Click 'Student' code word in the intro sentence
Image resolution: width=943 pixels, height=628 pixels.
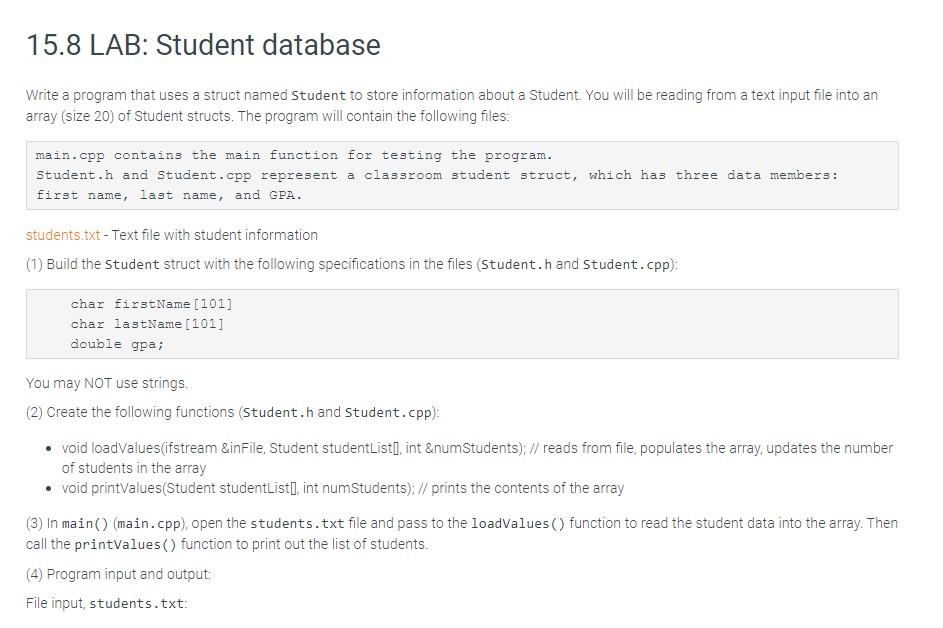[318, 96]
